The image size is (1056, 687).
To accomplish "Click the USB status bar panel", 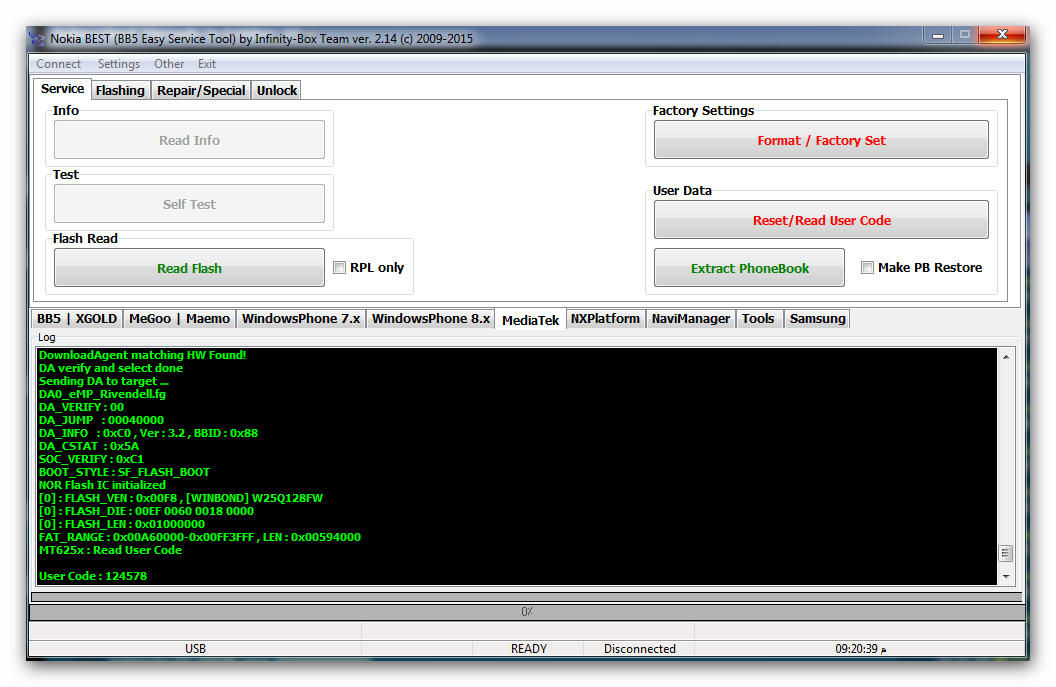I will coord(195,649).
